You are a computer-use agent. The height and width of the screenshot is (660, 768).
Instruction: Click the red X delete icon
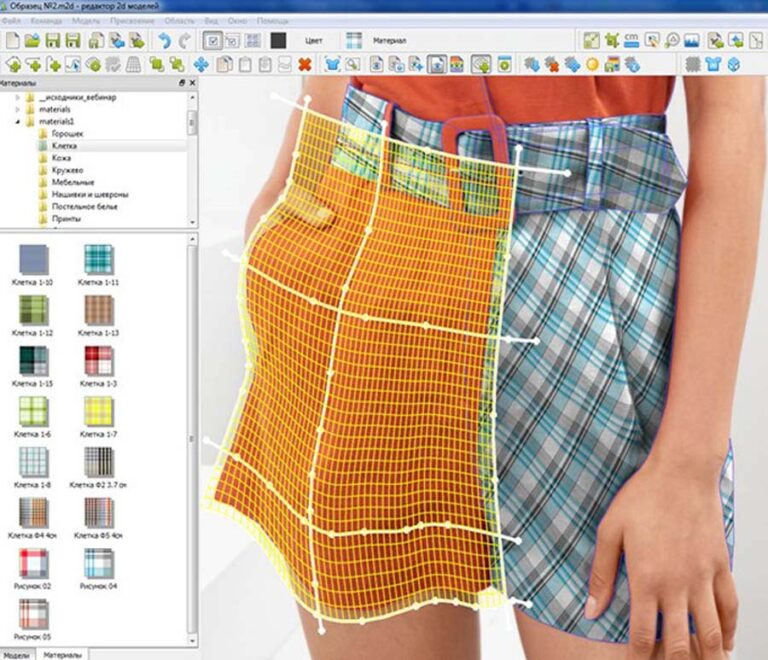tap(305, 64)
